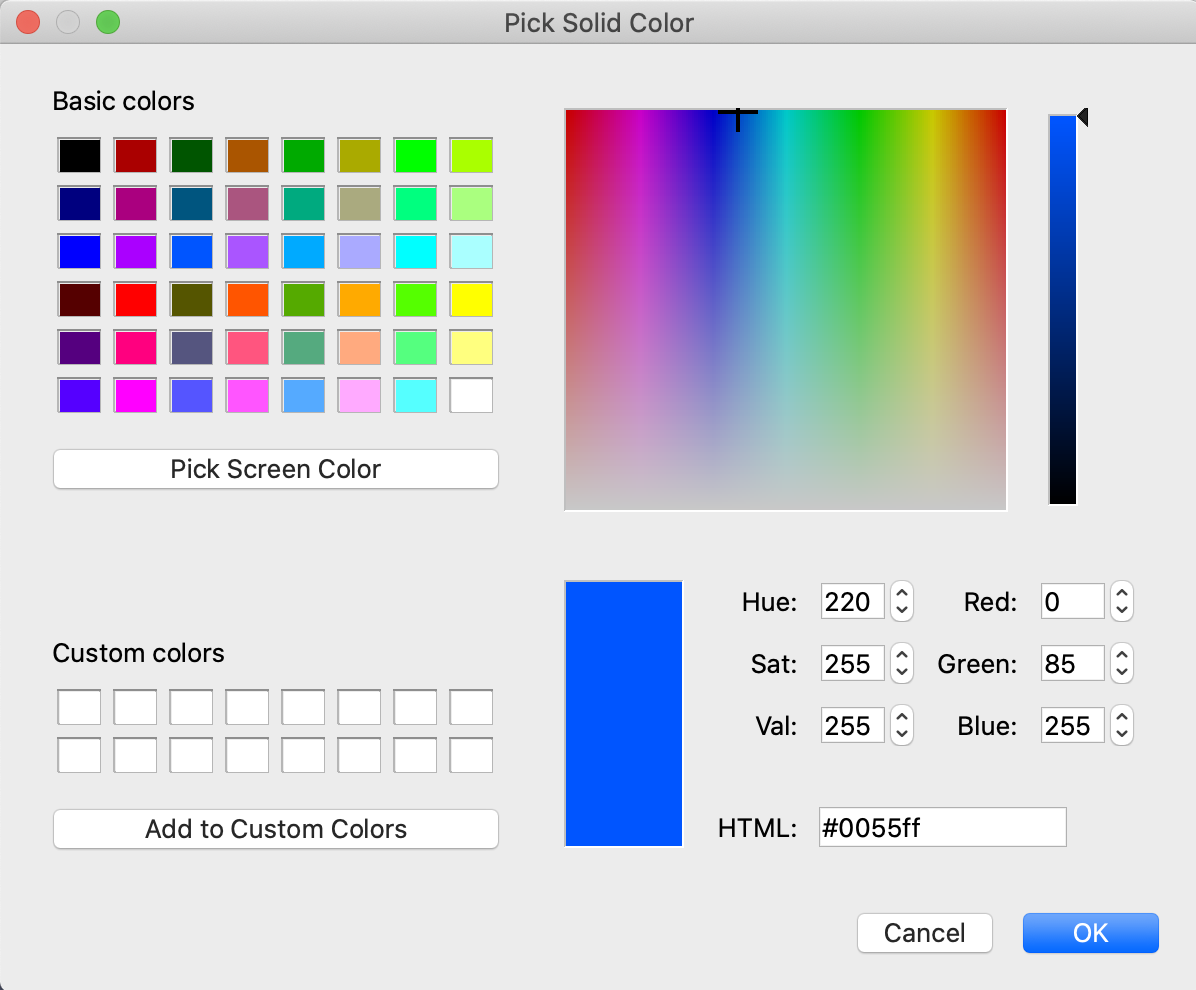This screenshot has height=990, width=1196.
Task: Choose the pure yellow basic color swatch
Action: pos(471,300)
